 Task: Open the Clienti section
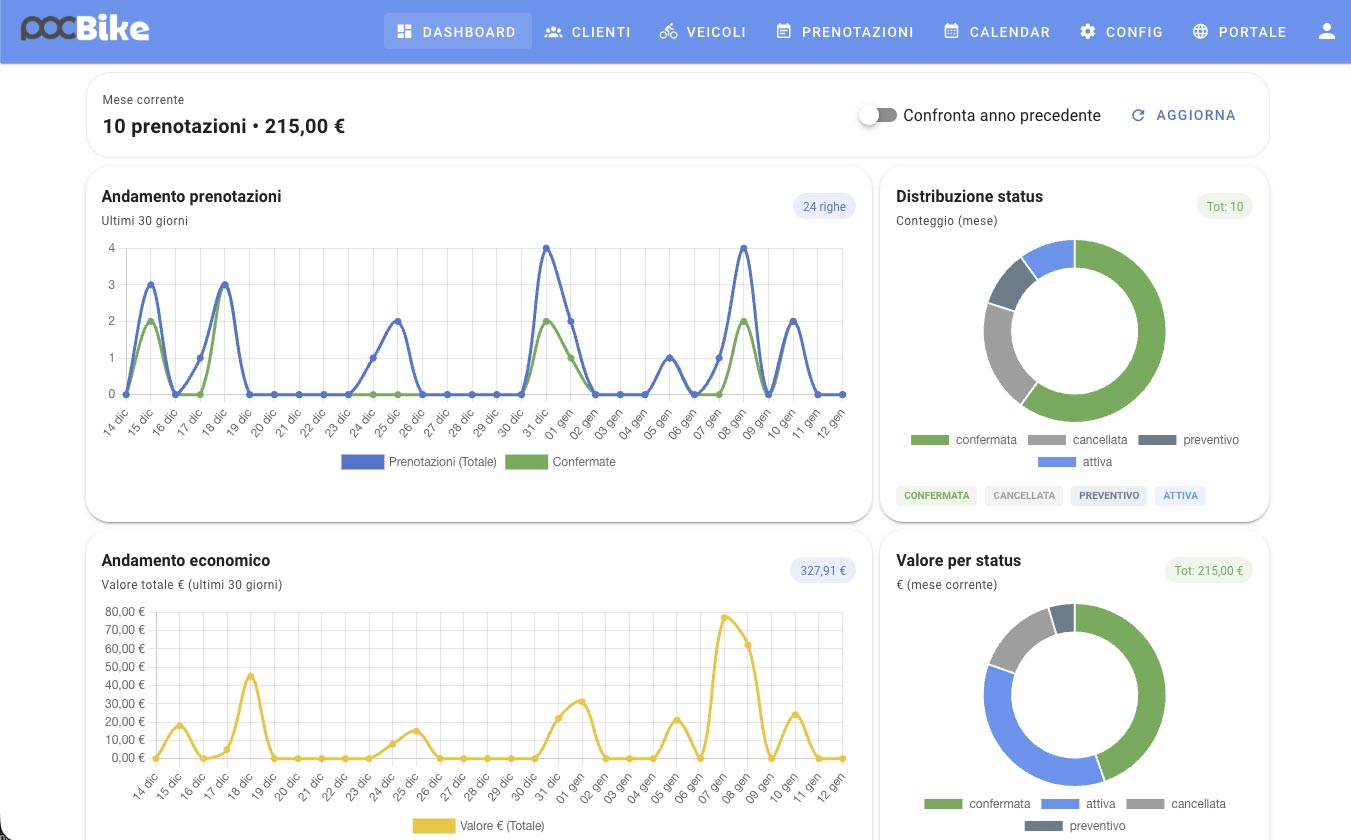[588, 32]
